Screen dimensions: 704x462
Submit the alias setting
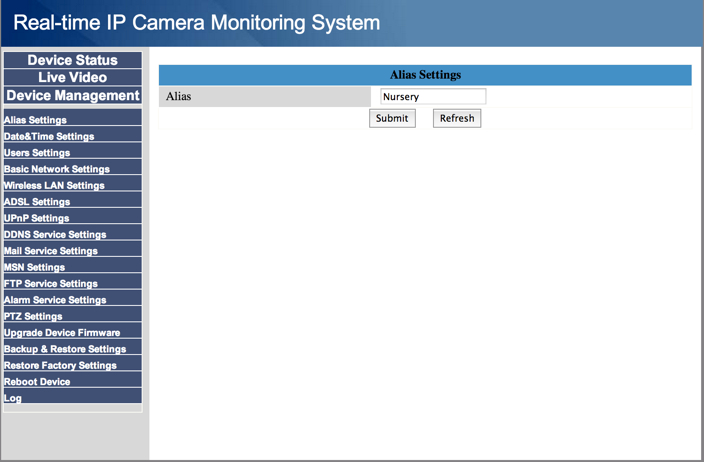pos(392,118)
